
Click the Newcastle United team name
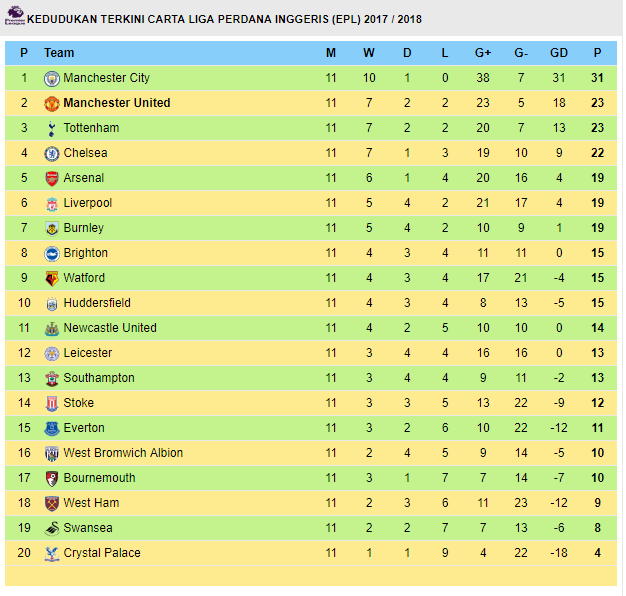coord(110,328)
